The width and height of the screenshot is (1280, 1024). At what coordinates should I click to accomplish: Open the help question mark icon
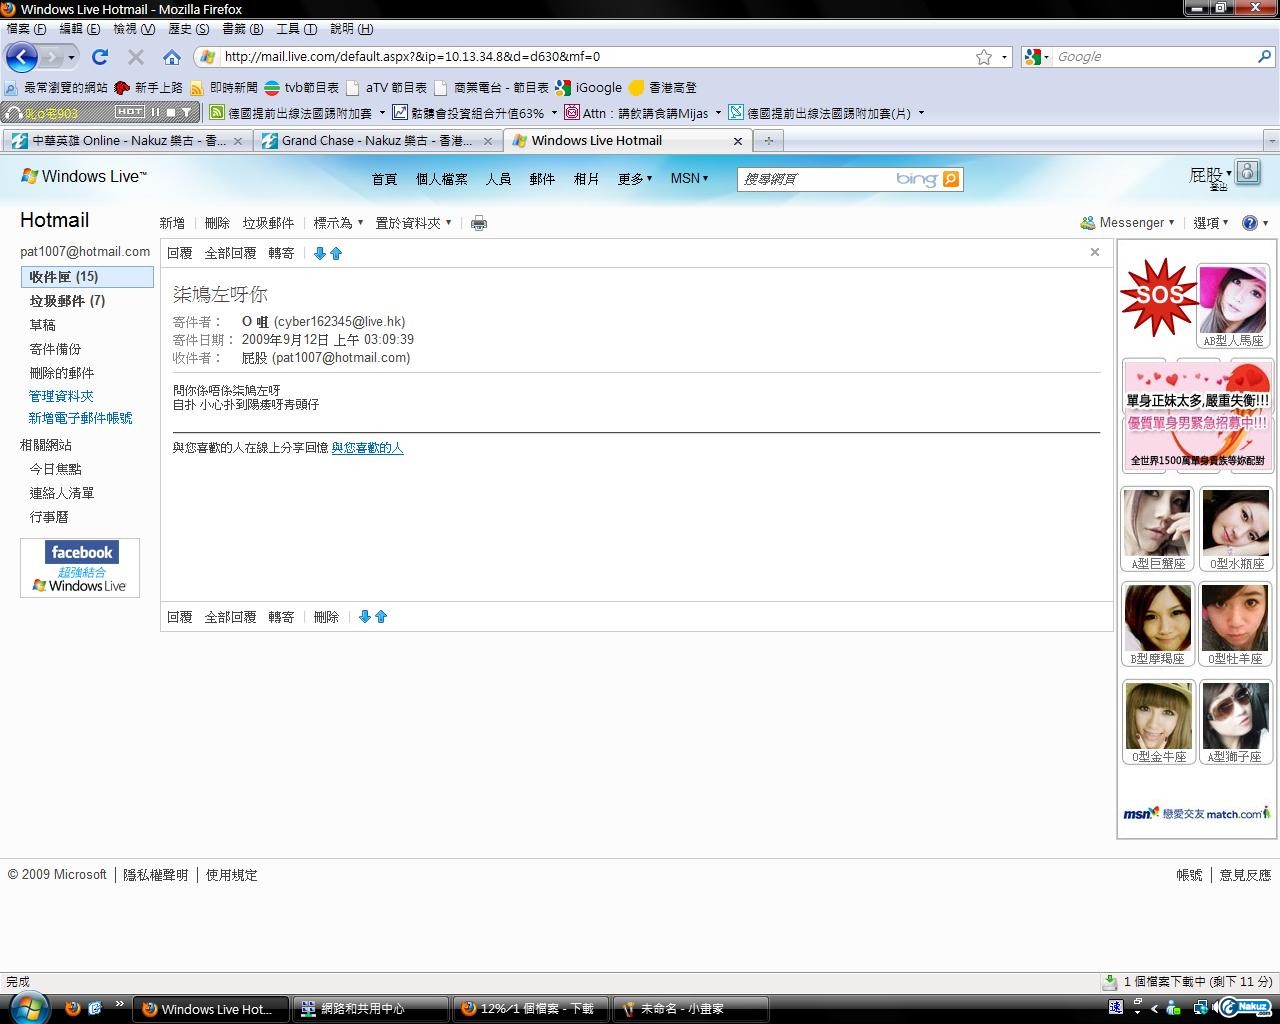pos(1250,223)
